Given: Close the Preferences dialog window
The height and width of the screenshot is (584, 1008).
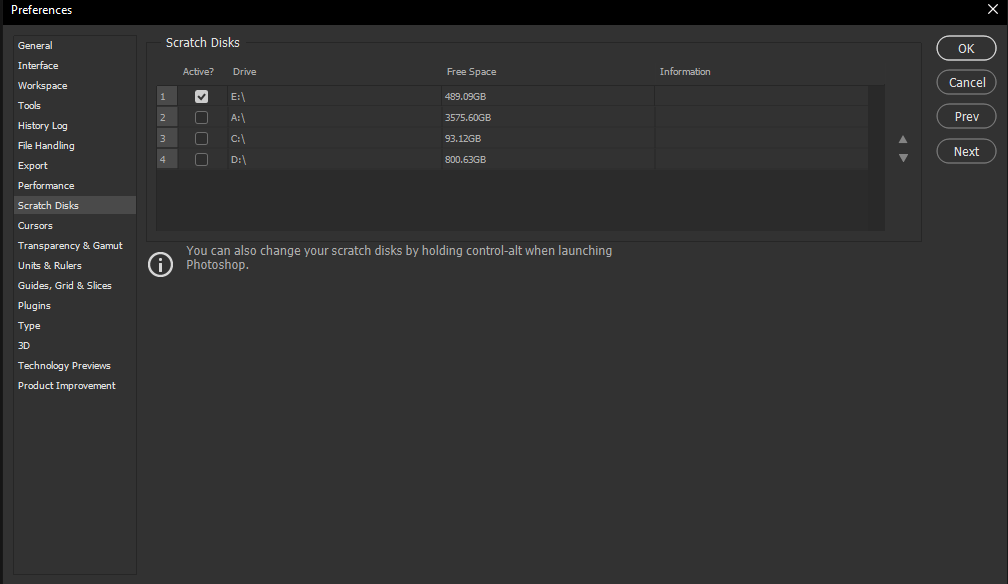Looking at the screenshot, I should (992, 10).
